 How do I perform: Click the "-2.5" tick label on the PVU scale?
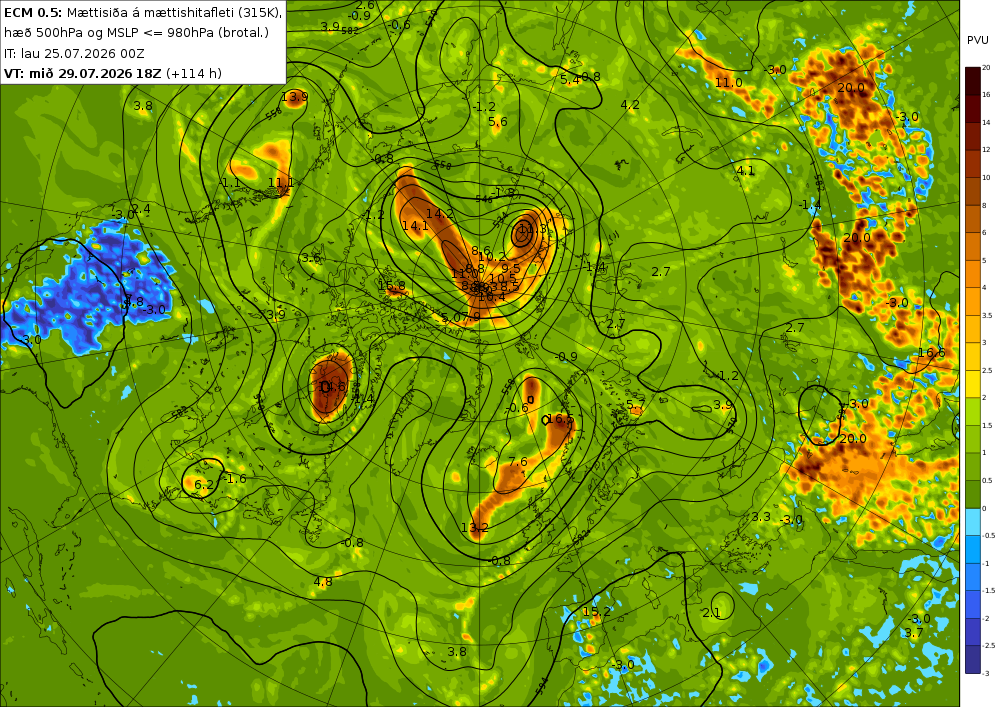989,646
